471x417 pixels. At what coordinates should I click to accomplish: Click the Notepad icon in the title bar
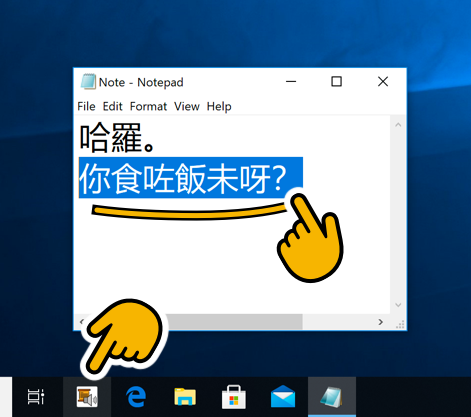coord(88,82)
